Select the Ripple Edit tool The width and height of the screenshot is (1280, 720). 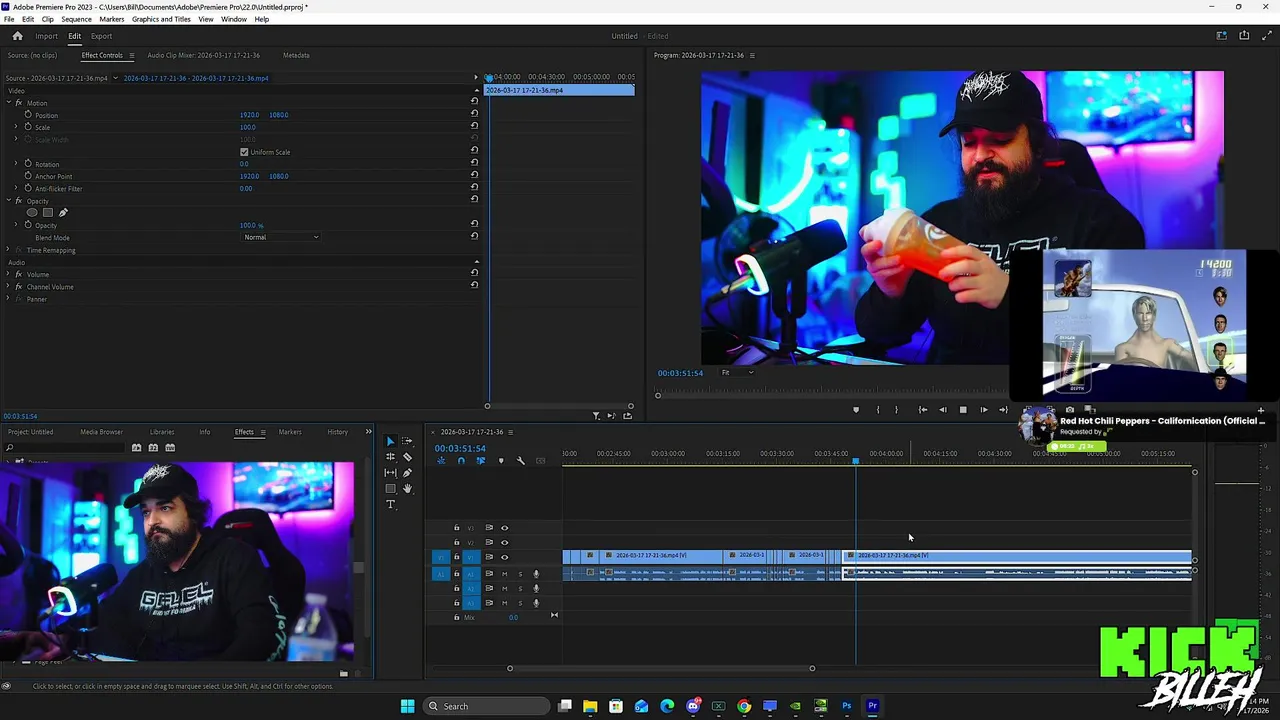(391, 457)
